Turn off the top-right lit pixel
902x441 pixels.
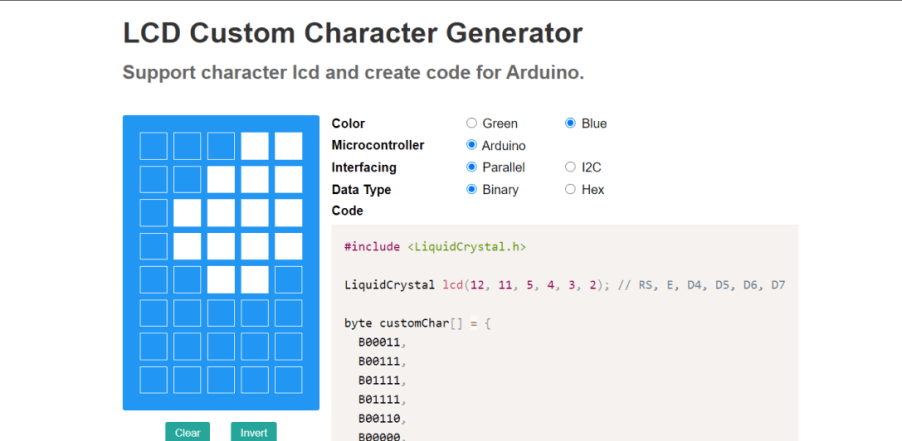point(288,146)
